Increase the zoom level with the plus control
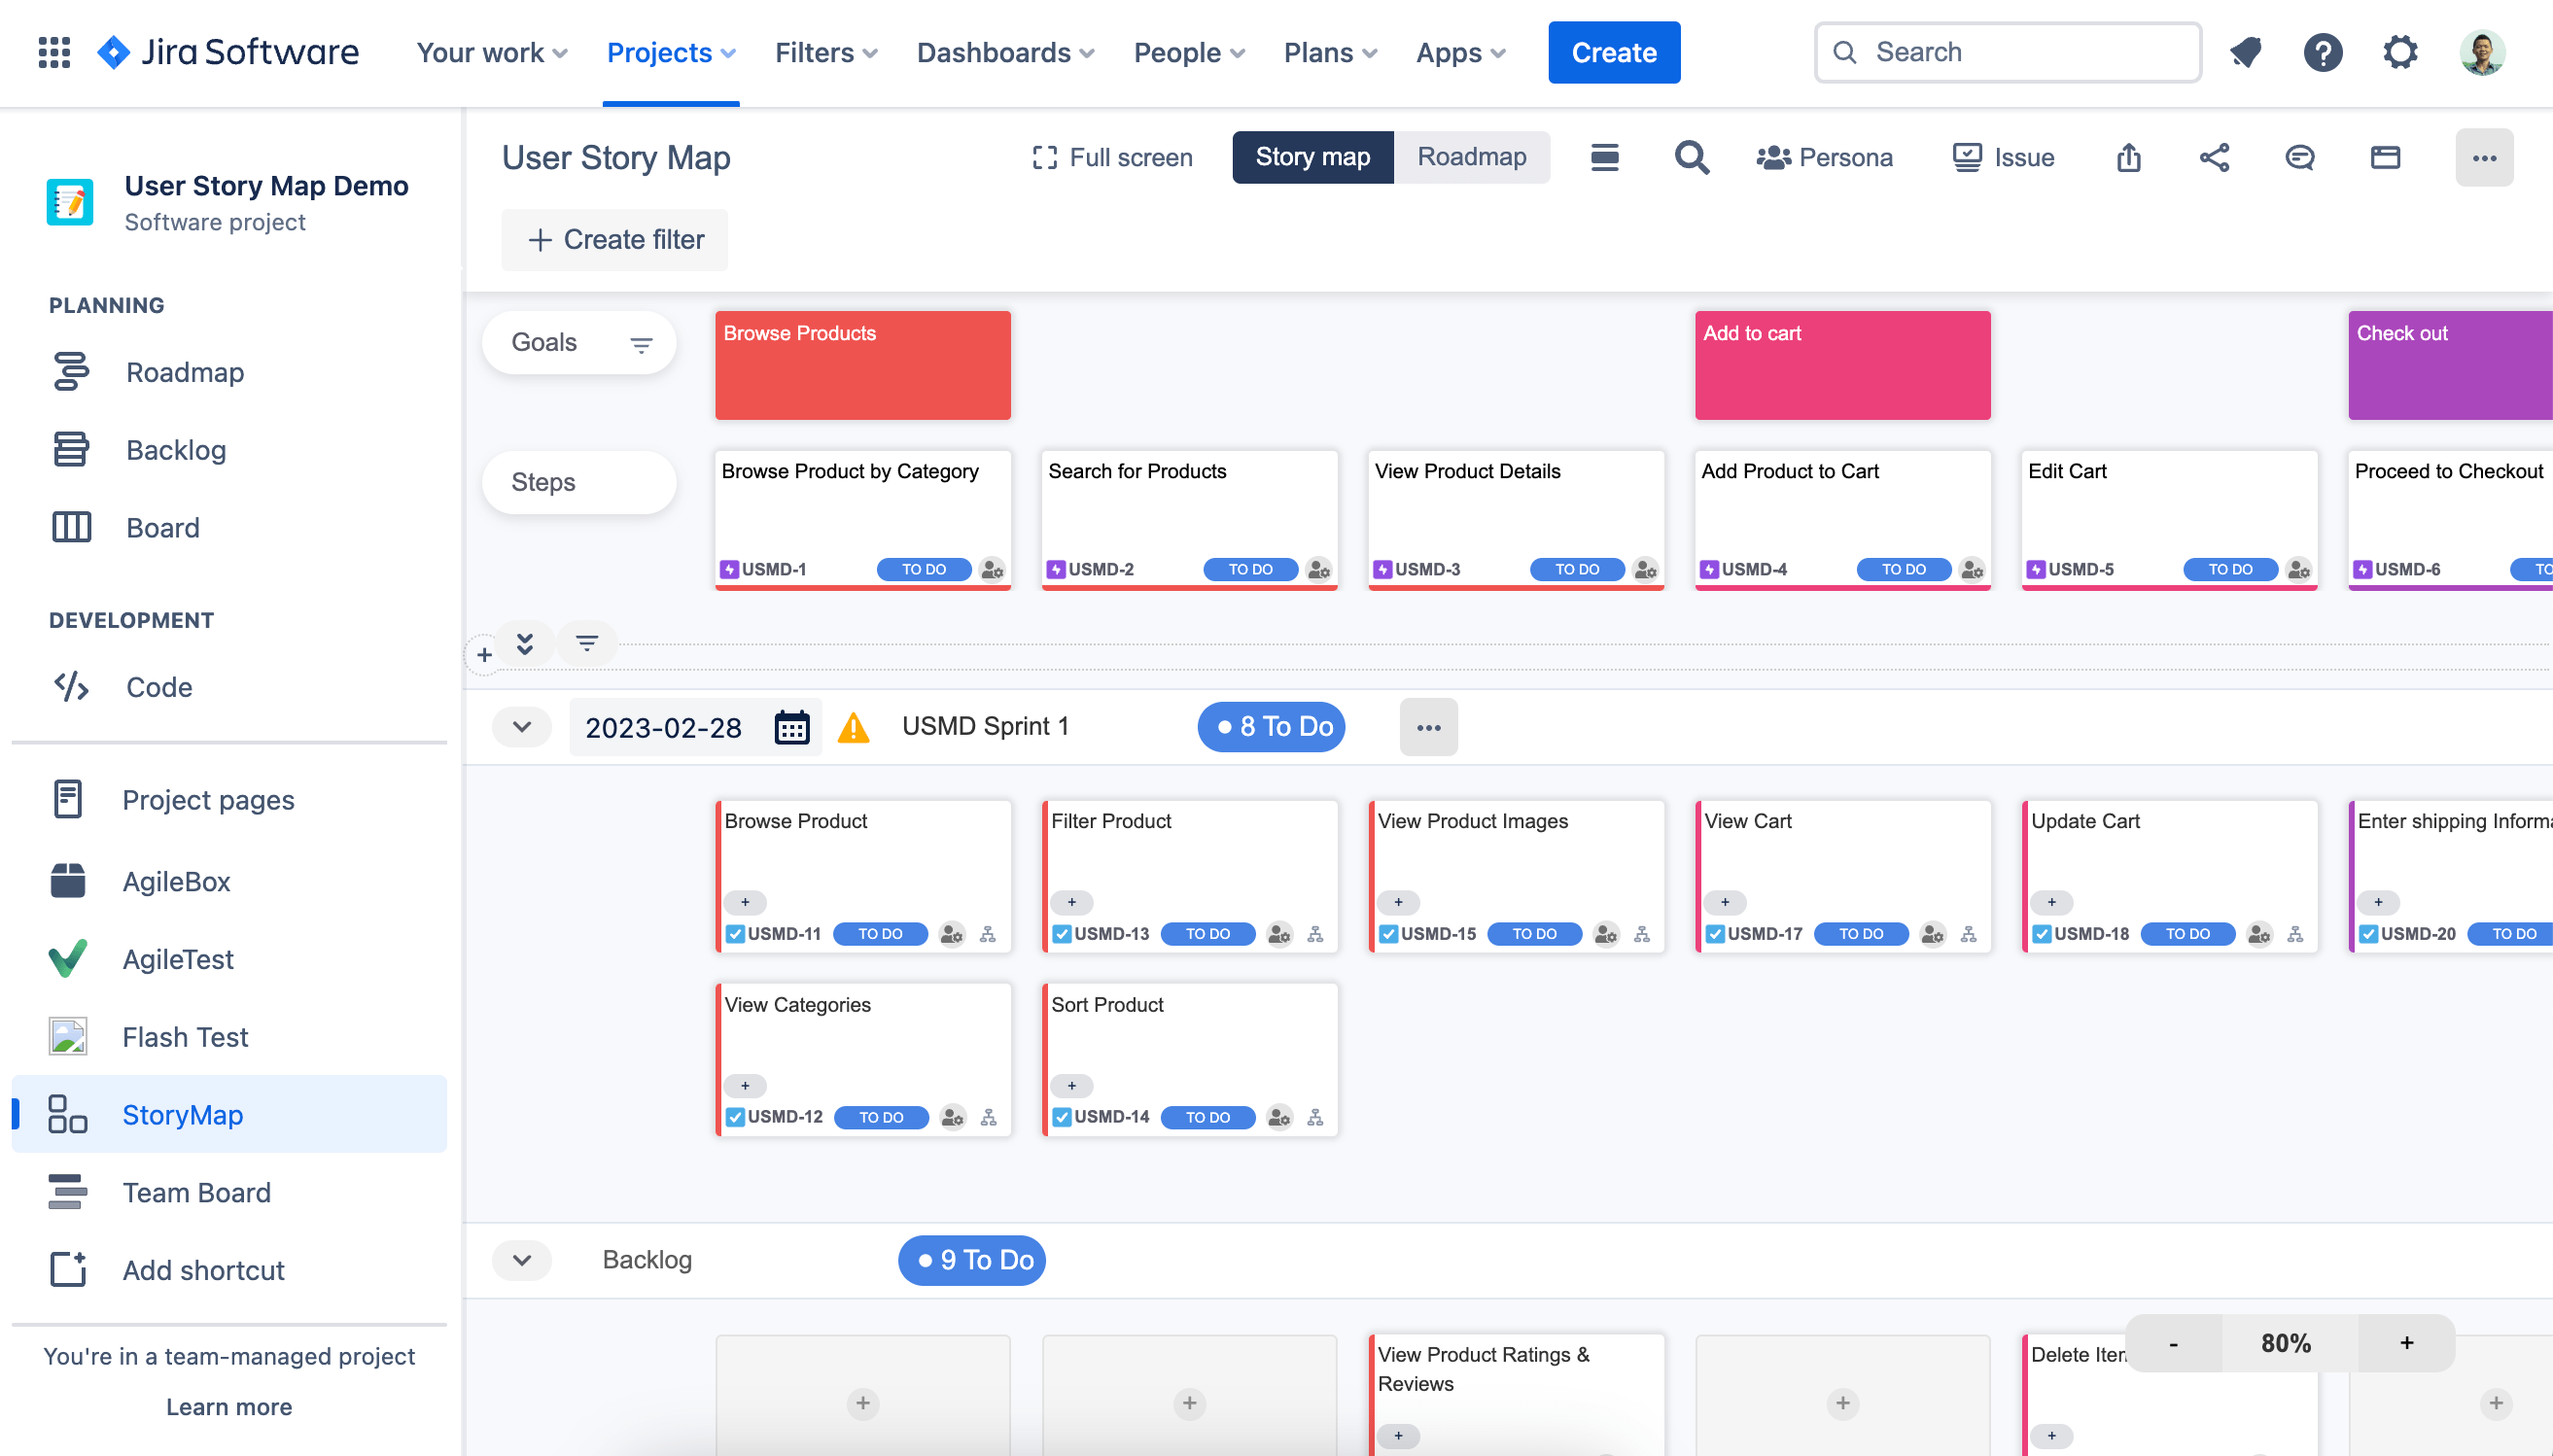The height and width of the screenshot is (1456, 2553). [2405, 1343]
